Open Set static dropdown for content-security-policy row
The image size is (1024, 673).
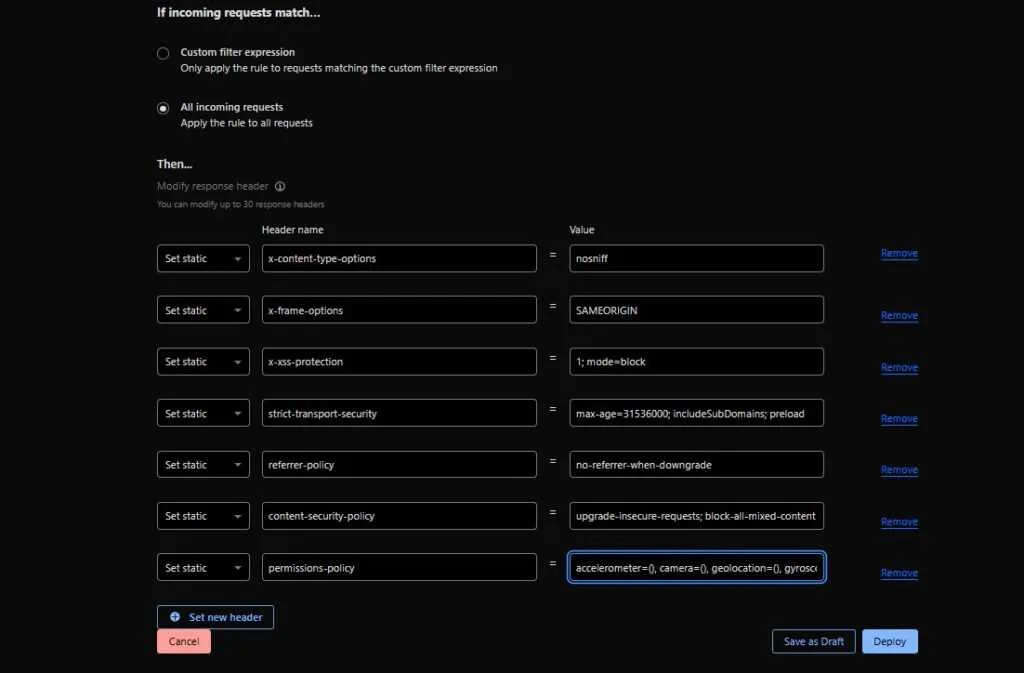tap(203, 516)
